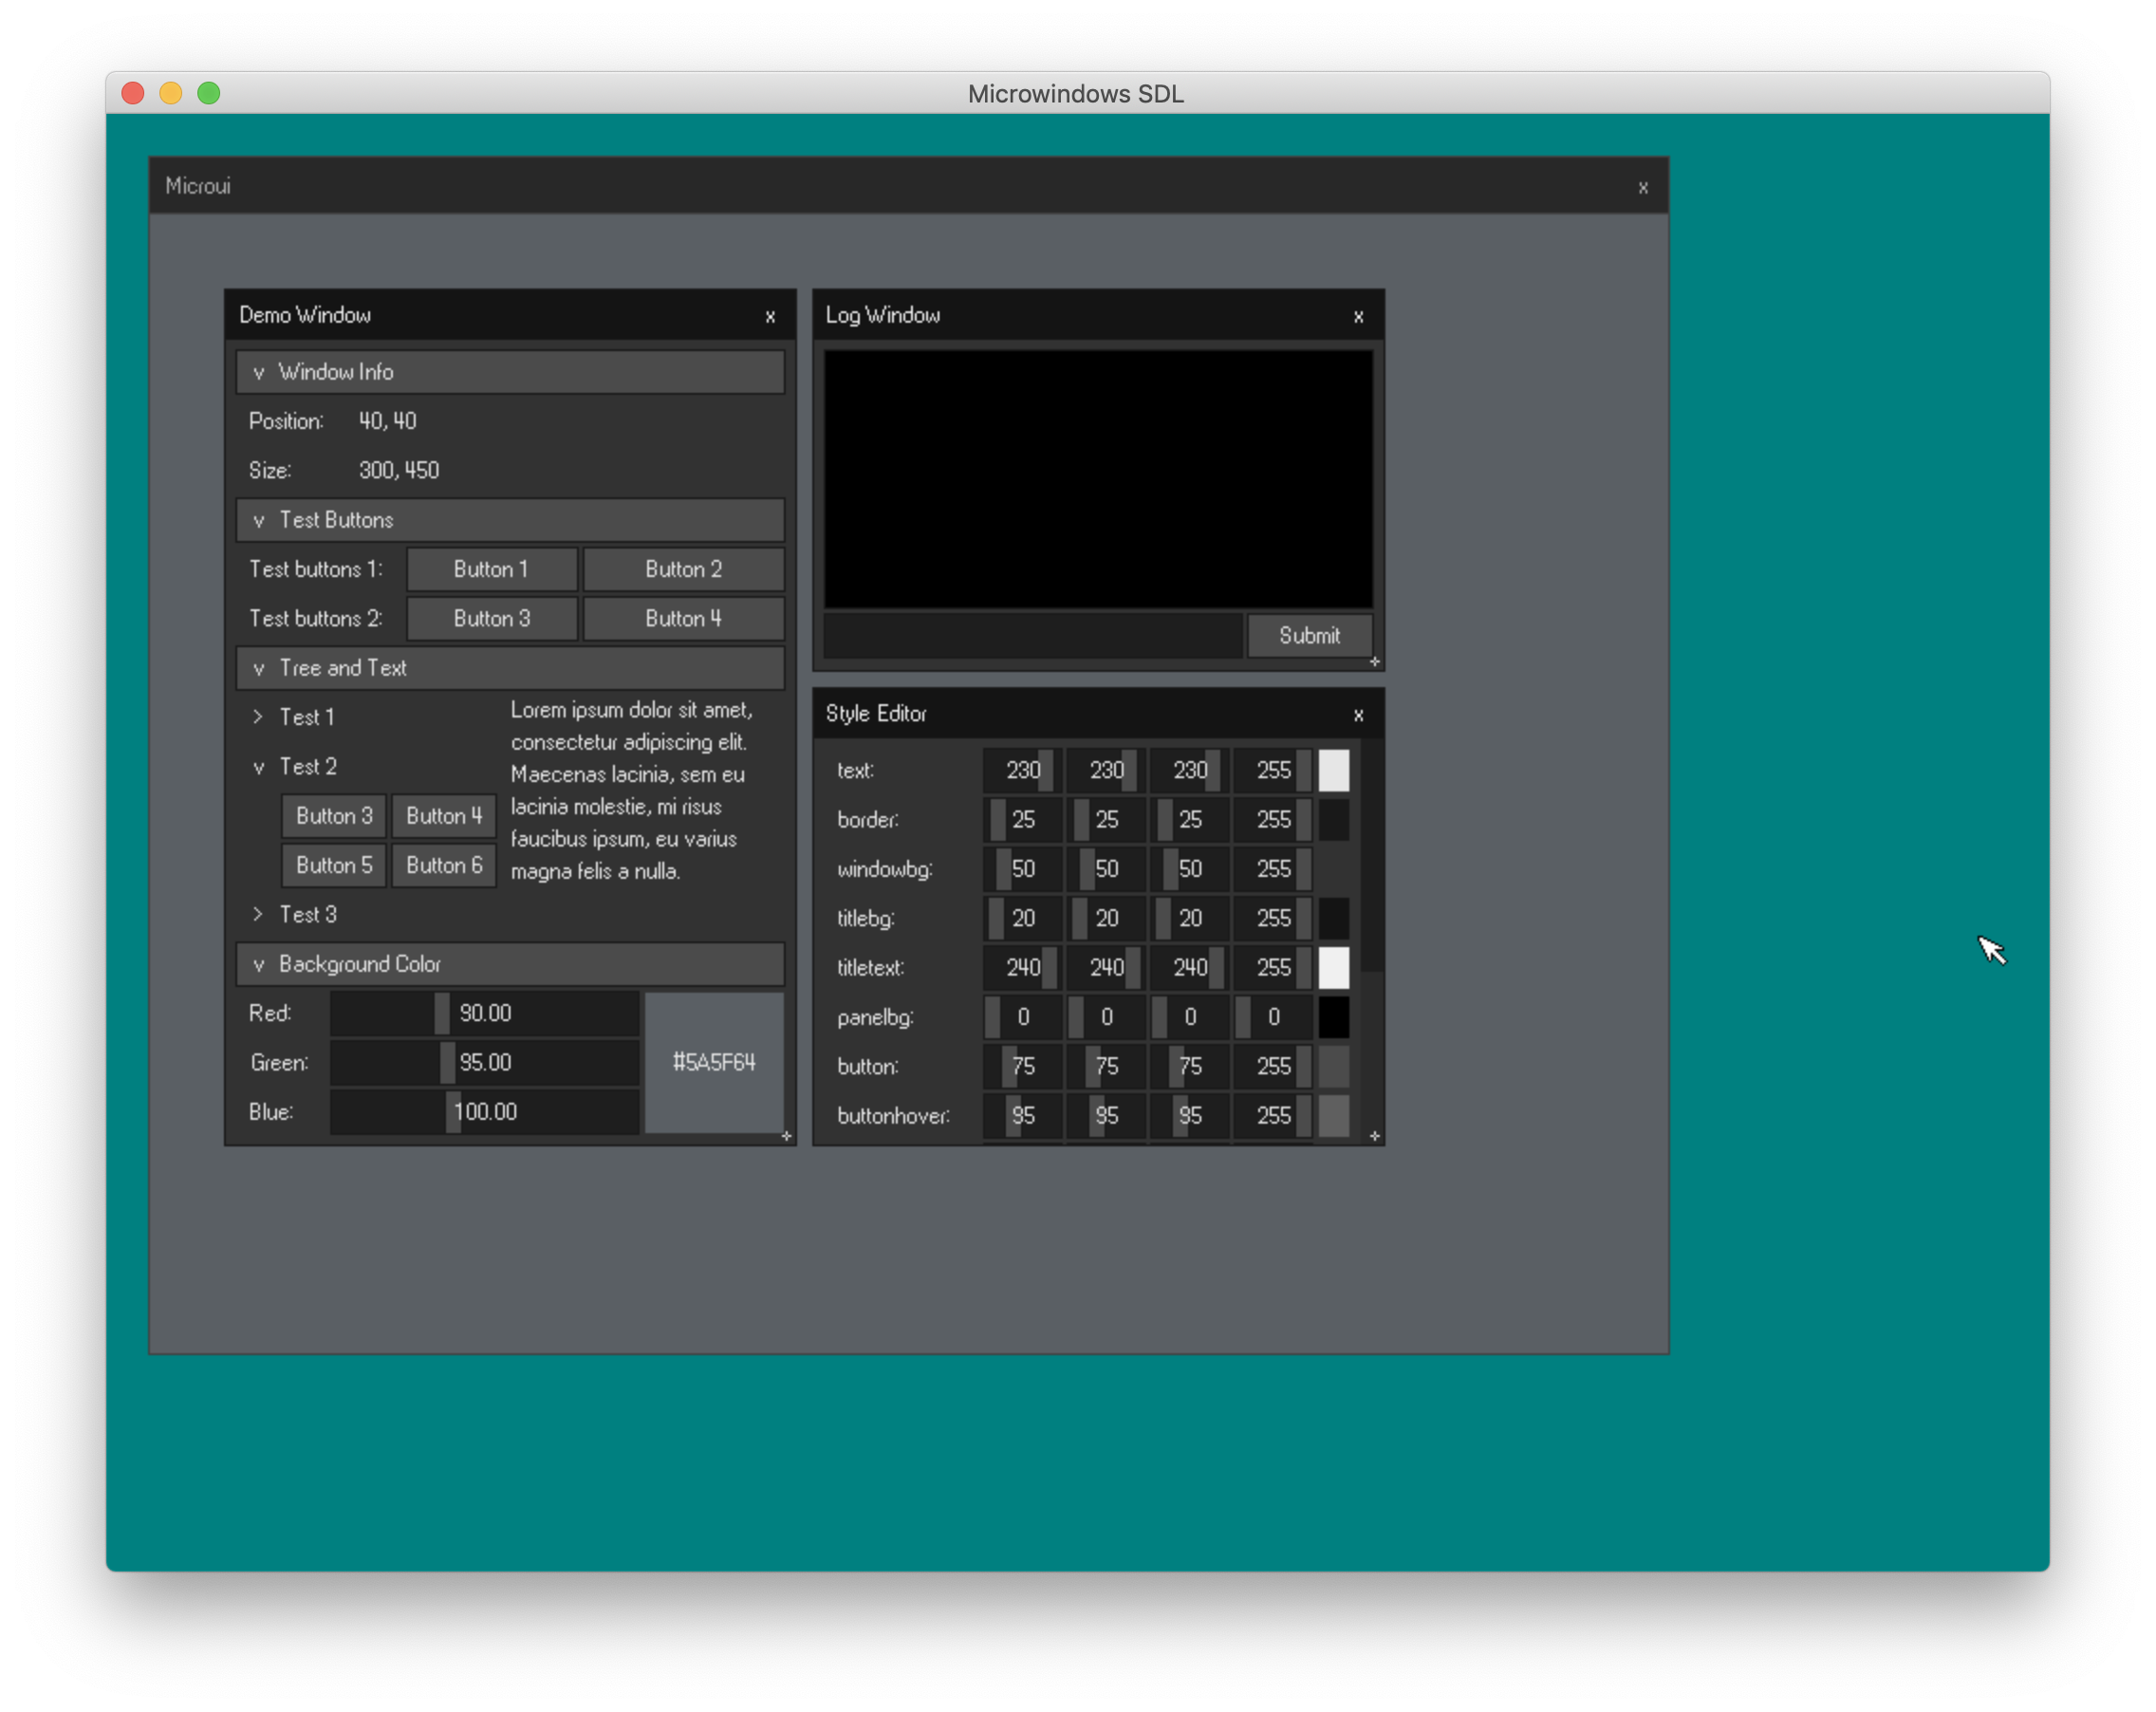Click the second 95 slider in buttonhover row
2156x1712 pixels.
[1106, 1116]
